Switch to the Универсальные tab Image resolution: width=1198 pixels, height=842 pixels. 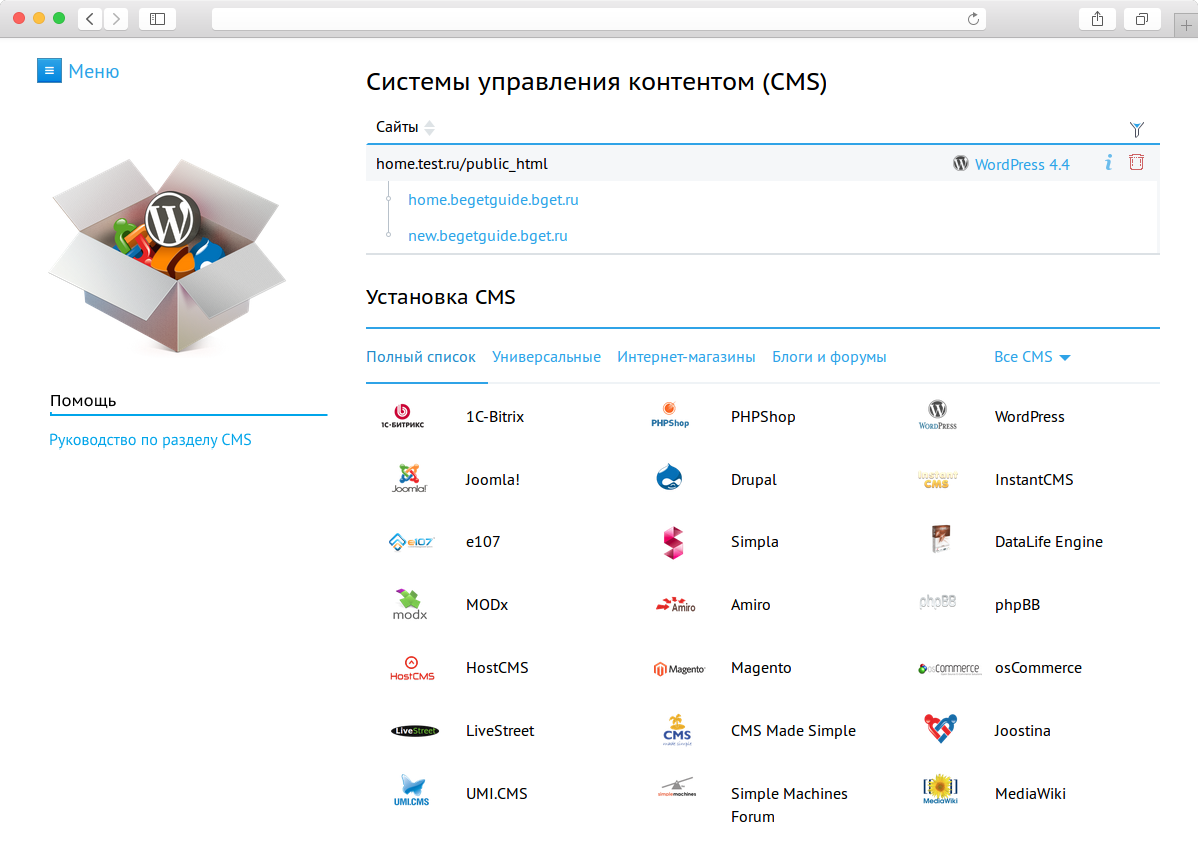pos(546,357)
